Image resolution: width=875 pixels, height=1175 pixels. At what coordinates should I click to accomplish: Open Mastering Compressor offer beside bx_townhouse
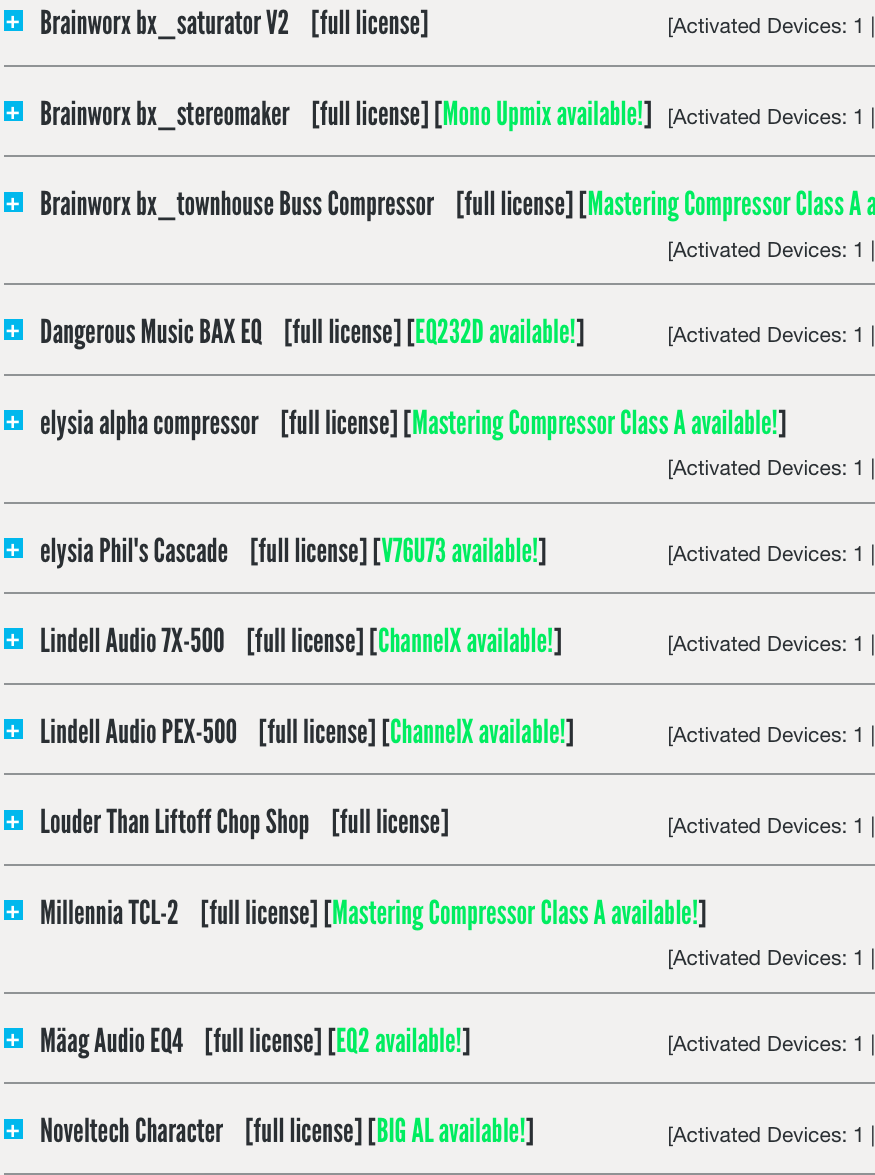tap(731, 205)
